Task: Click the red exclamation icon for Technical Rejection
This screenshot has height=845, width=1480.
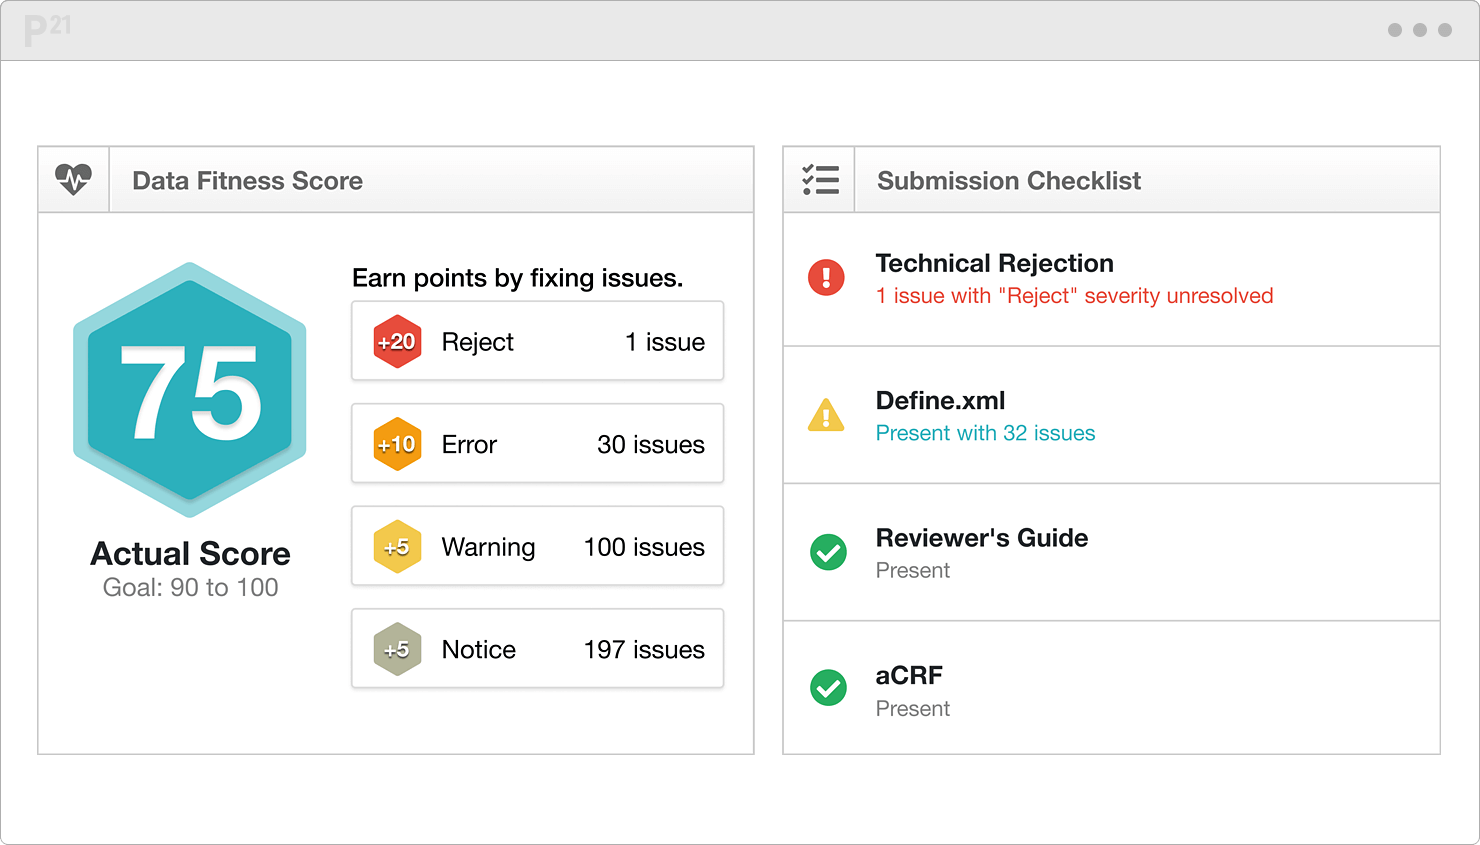Action: 825,278
